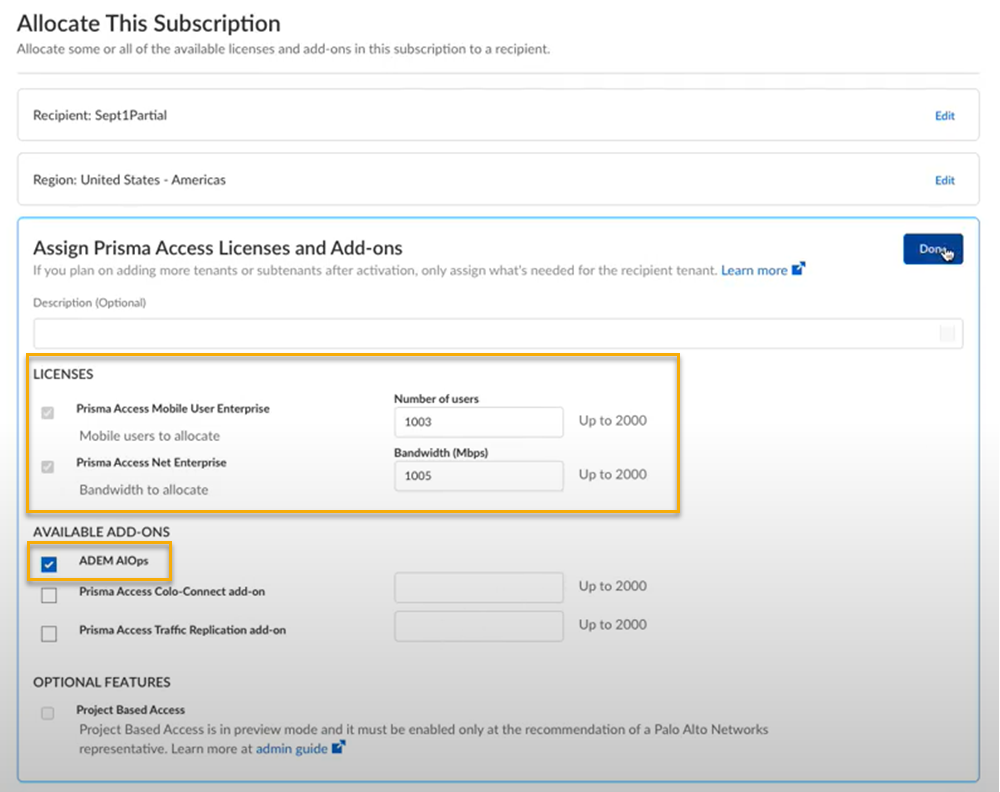Click the Number of users field
Image resolution: width=1000 pixels, height=792 pixels.
[479, 422]
